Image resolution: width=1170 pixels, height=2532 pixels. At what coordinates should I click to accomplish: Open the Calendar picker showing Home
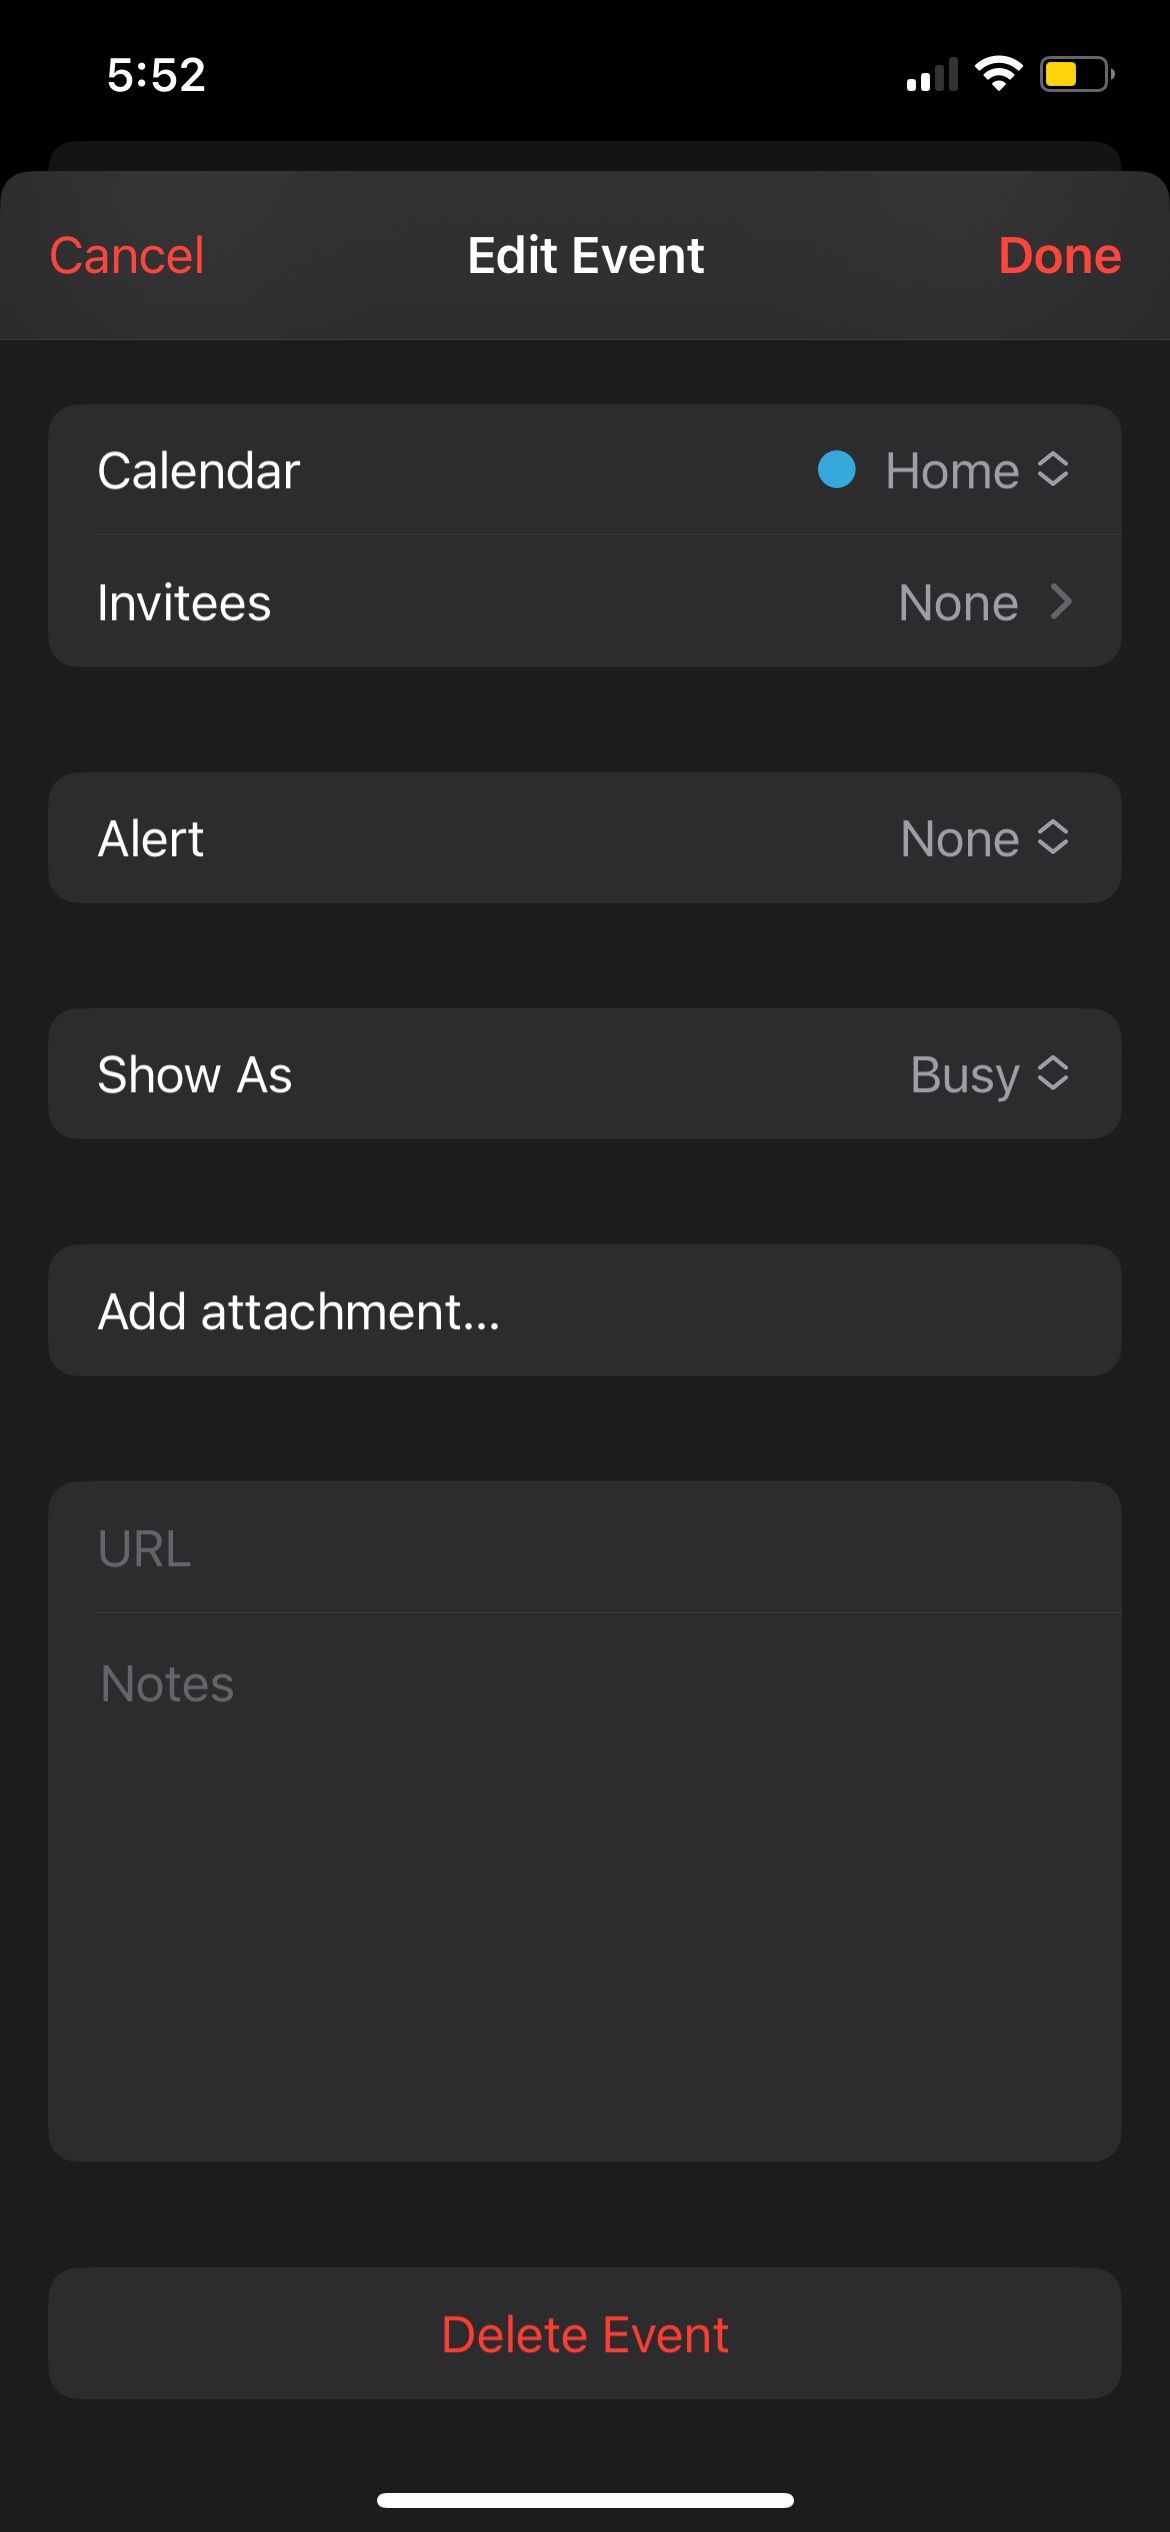point(584,470)
